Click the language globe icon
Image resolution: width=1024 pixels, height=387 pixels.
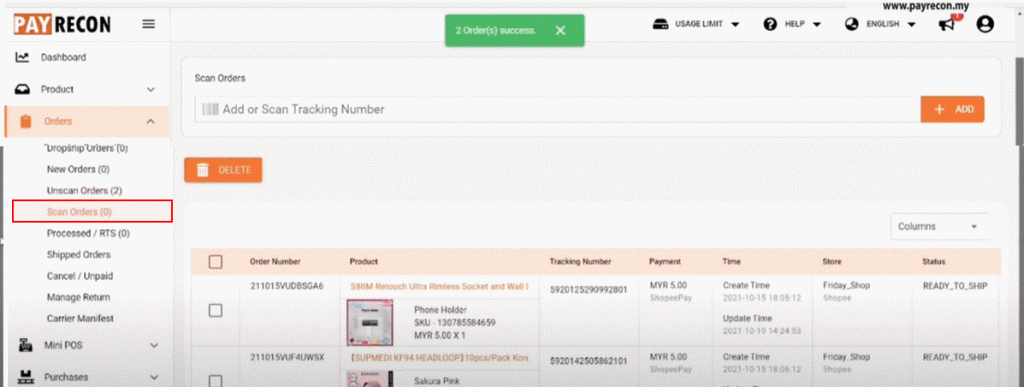pyautogui.click(x=851, y=24)
